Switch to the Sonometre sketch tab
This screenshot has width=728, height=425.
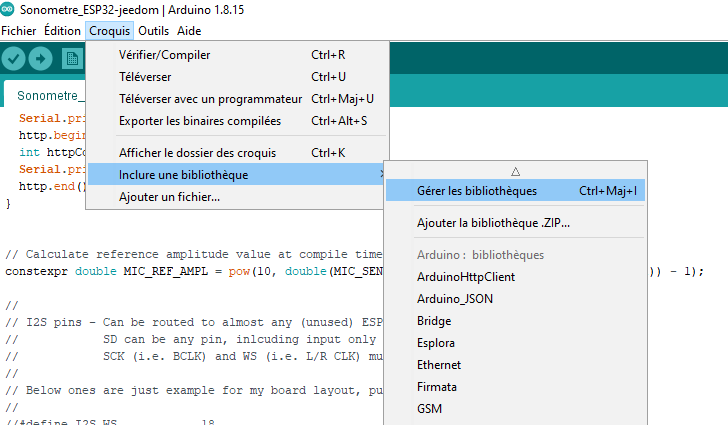click(x=45, y=95)
